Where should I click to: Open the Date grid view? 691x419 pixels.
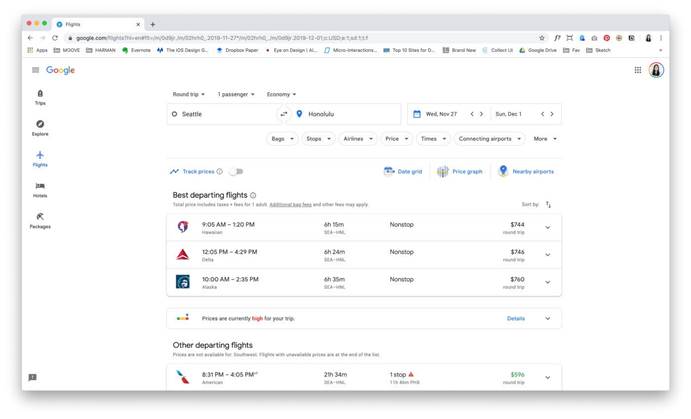[x=403, y=171]
